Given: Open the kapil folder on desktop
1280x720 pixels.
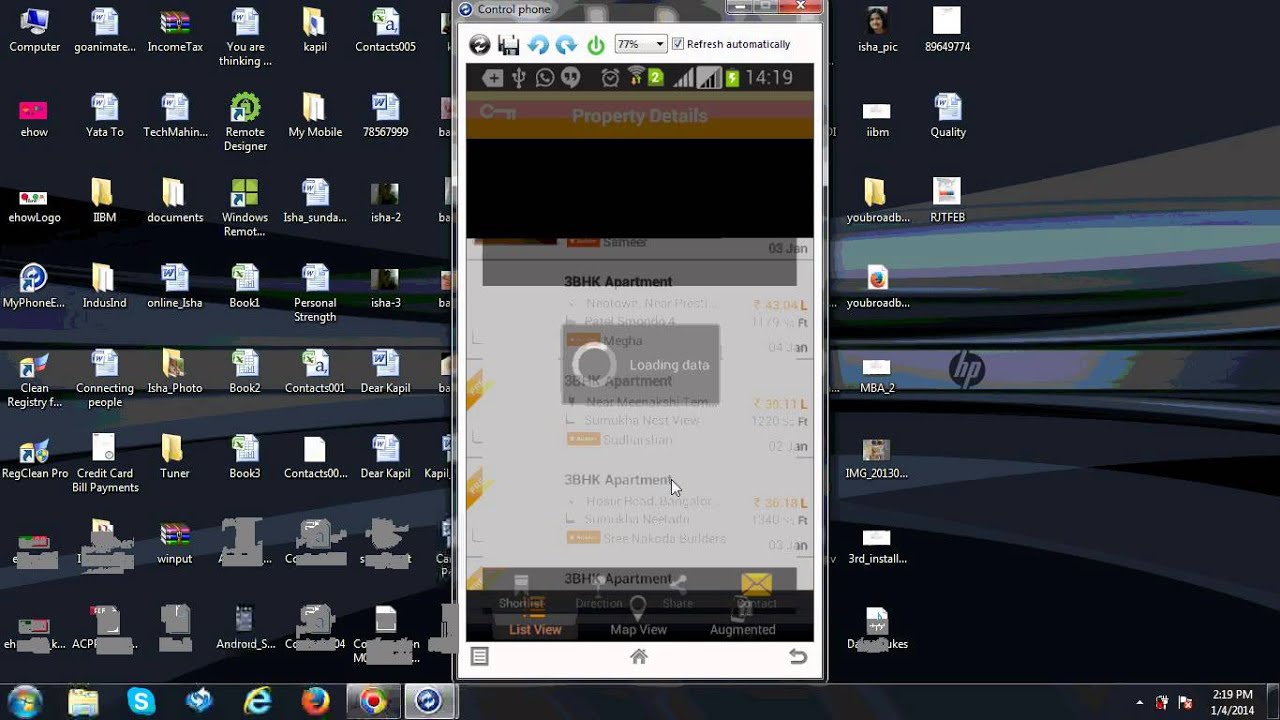Looking at the screenshot, I should click(315, 31).
